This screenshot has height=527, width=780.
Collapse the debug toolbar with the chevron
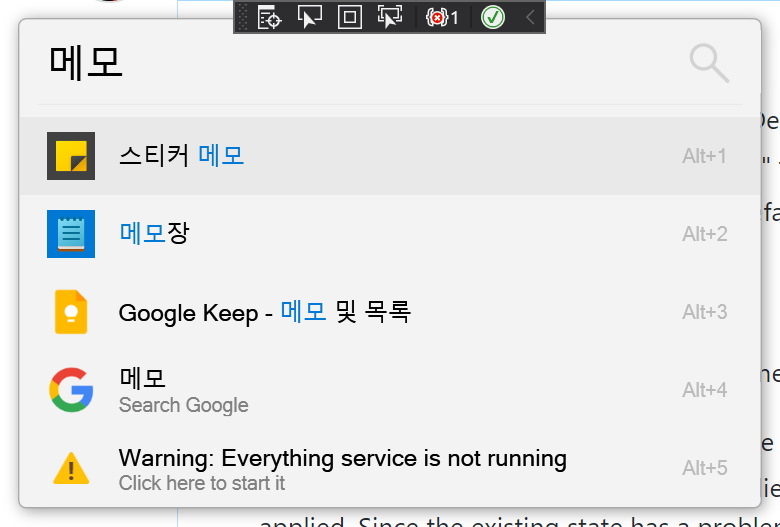coord(530,17)
